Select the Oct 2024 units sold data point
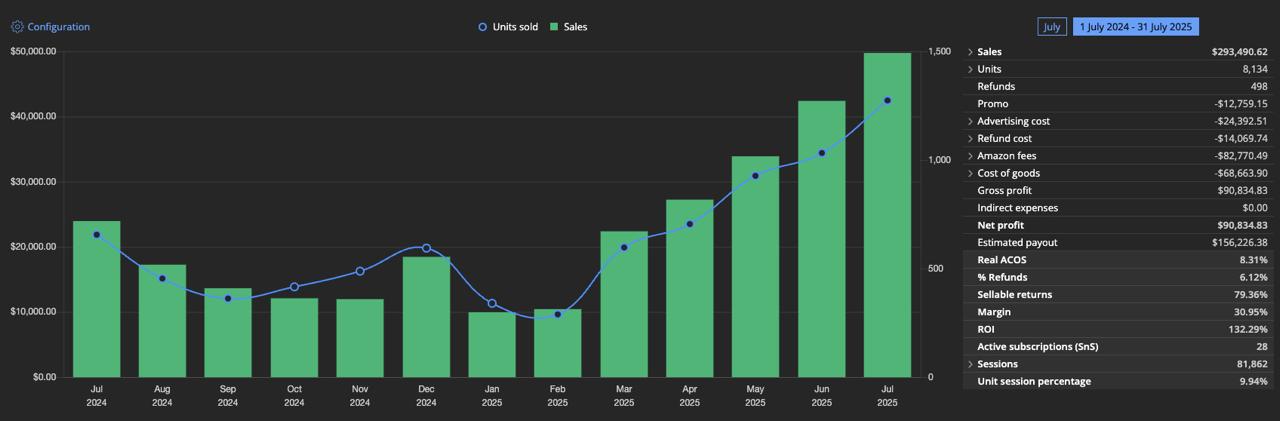 coord(294,287)
